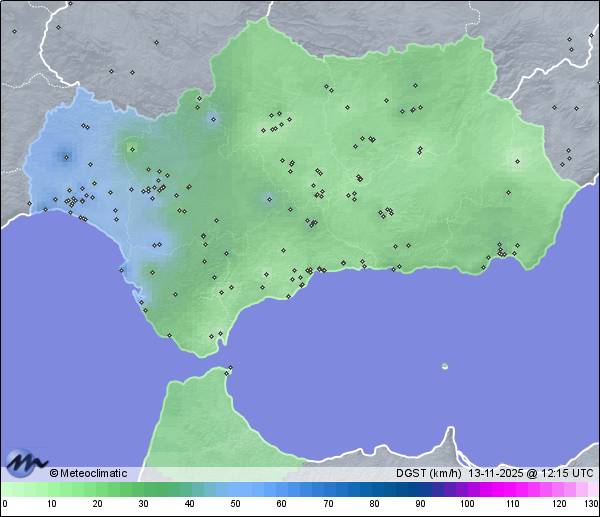Click the 100 km/h purple legend swatch
This screenshot has height=517, width=600.
coord(466,489)
